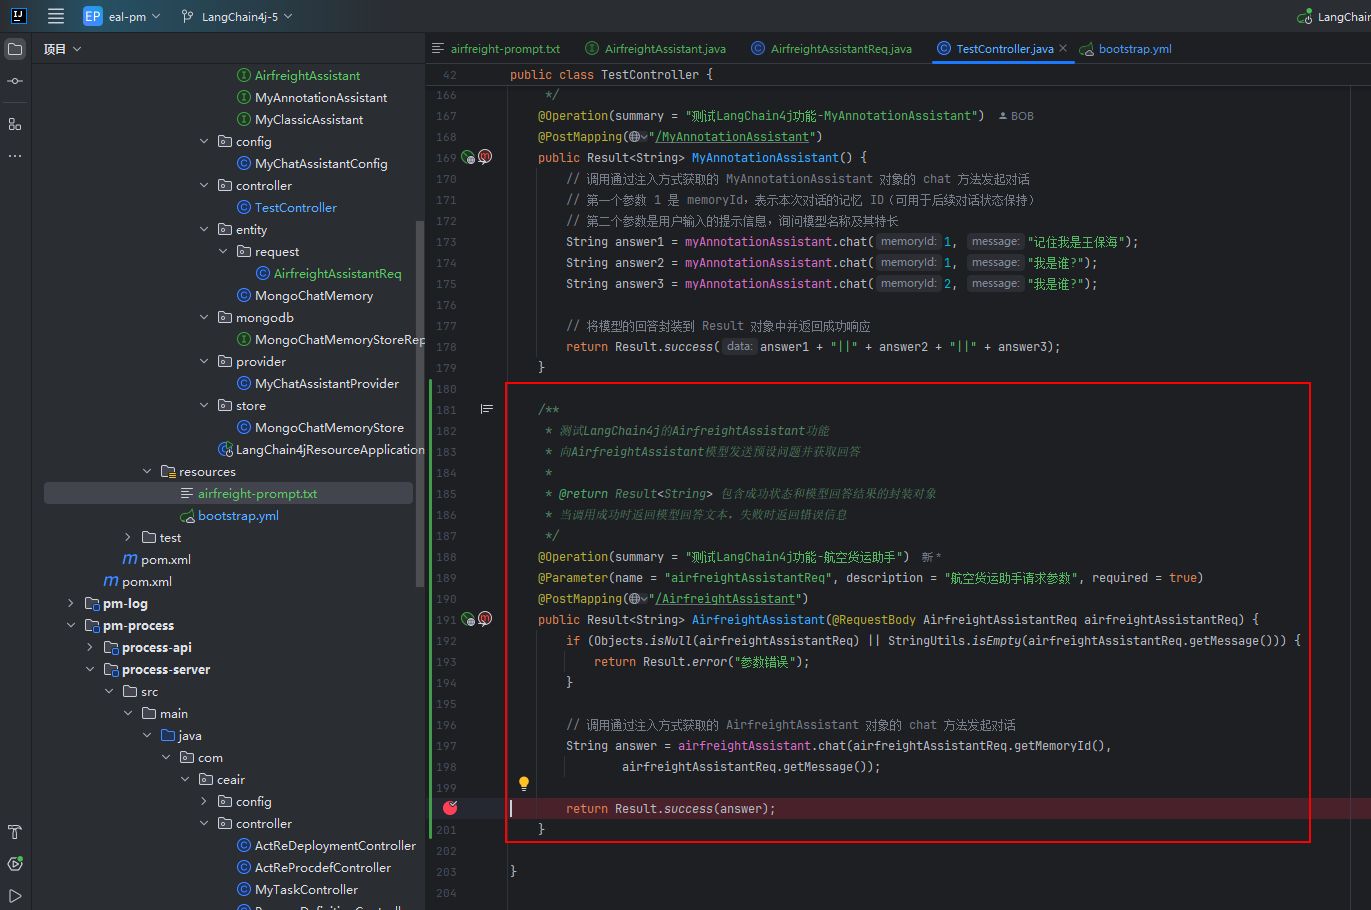This screenshot has width=1371, height=910.
Task: Select LangChain4jResourceApplication in tree
Action: click(321, 450)
